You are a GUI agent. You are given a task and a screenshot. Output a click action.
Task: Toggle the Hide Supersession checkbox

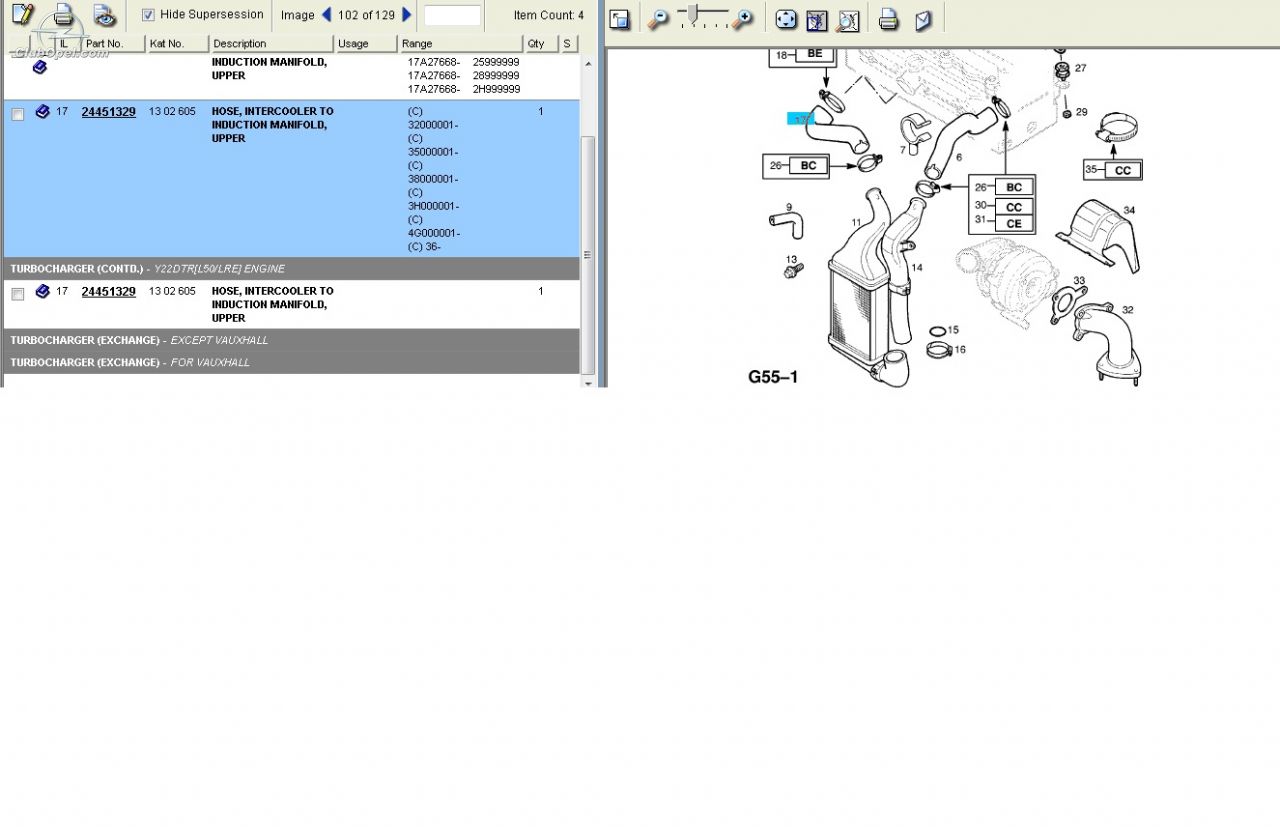(148, 15)
